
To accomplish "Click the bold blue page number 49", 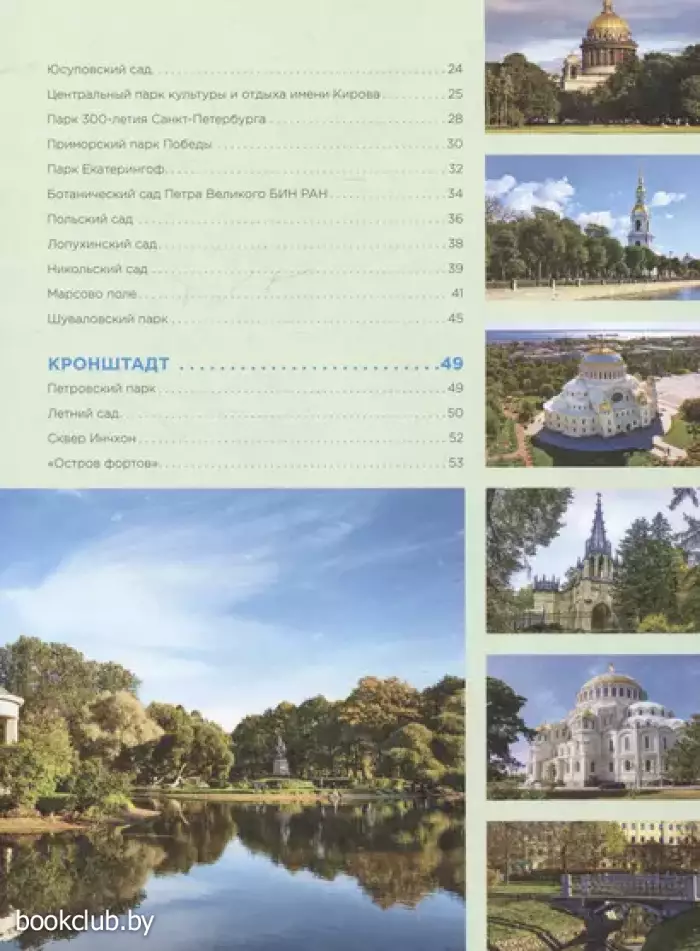I will click(452, 363).
